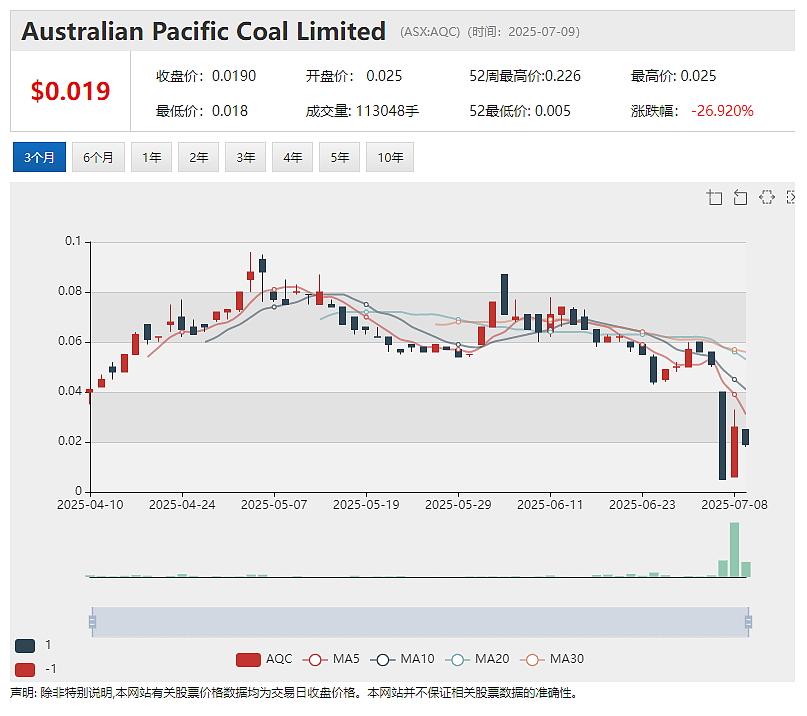The width and height of the screenshot is (807, 716).
Task: Switch to the 10年 range tab
Action: coord(390,157)
